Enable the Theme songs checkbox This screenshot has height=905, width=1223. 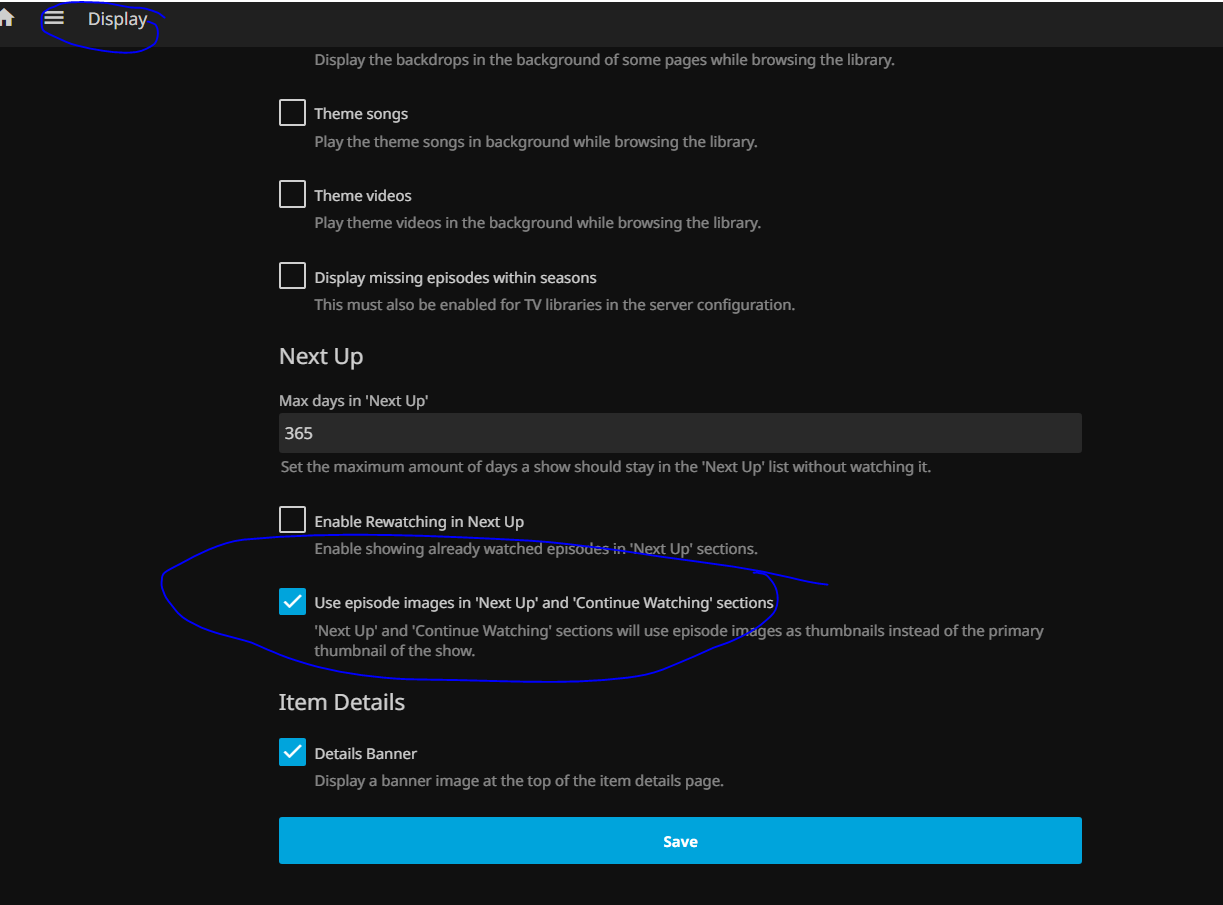coord(292,113)
